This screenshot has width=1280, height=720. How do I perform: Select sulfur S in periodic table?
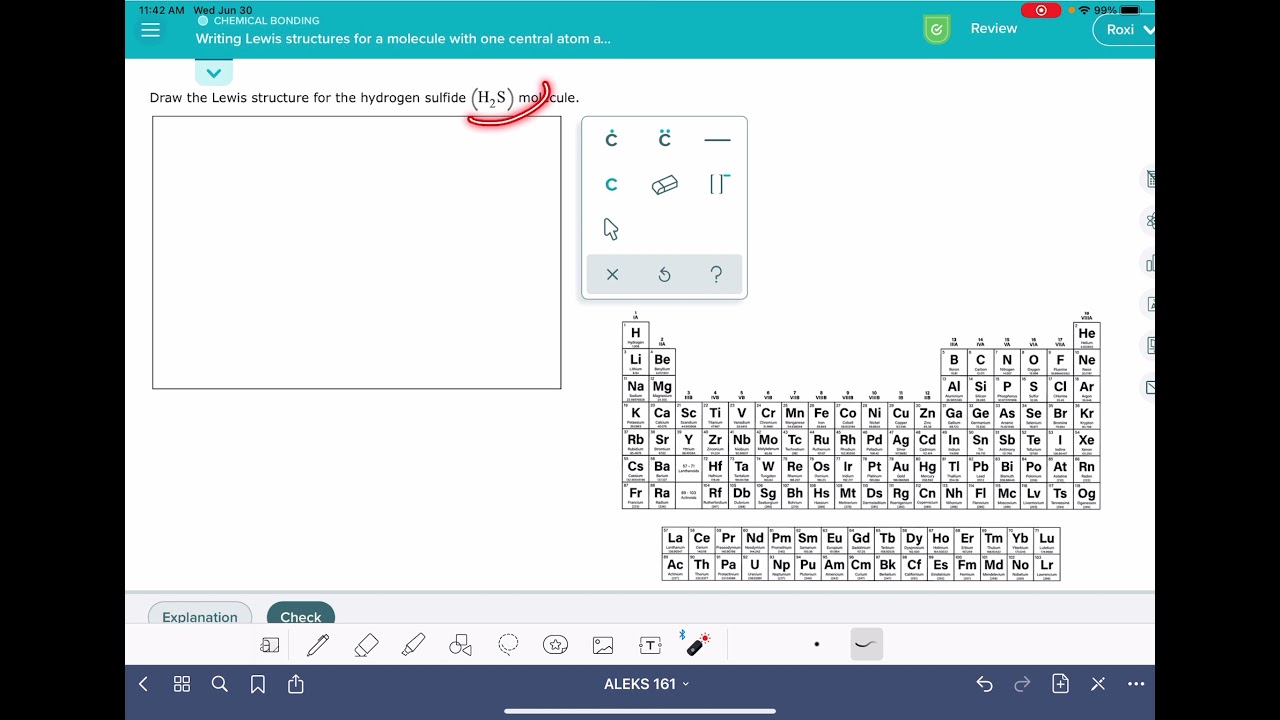pos(1034,388)
